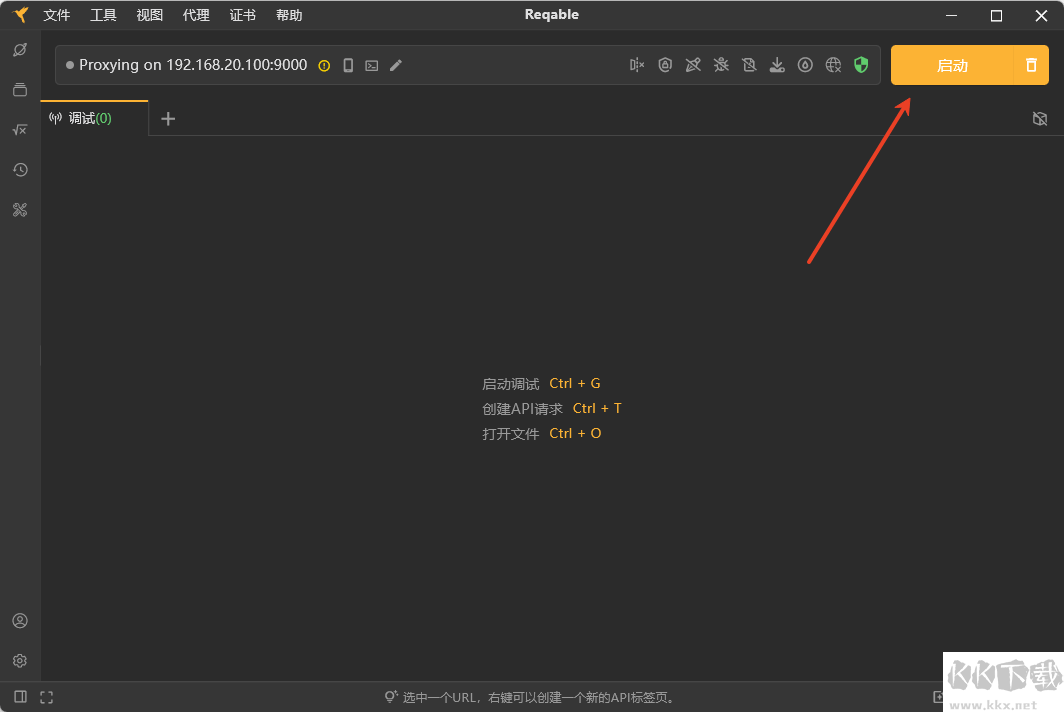Open the 证书 menu
This screenshot has height=712, width=1064.
(242, 15)
